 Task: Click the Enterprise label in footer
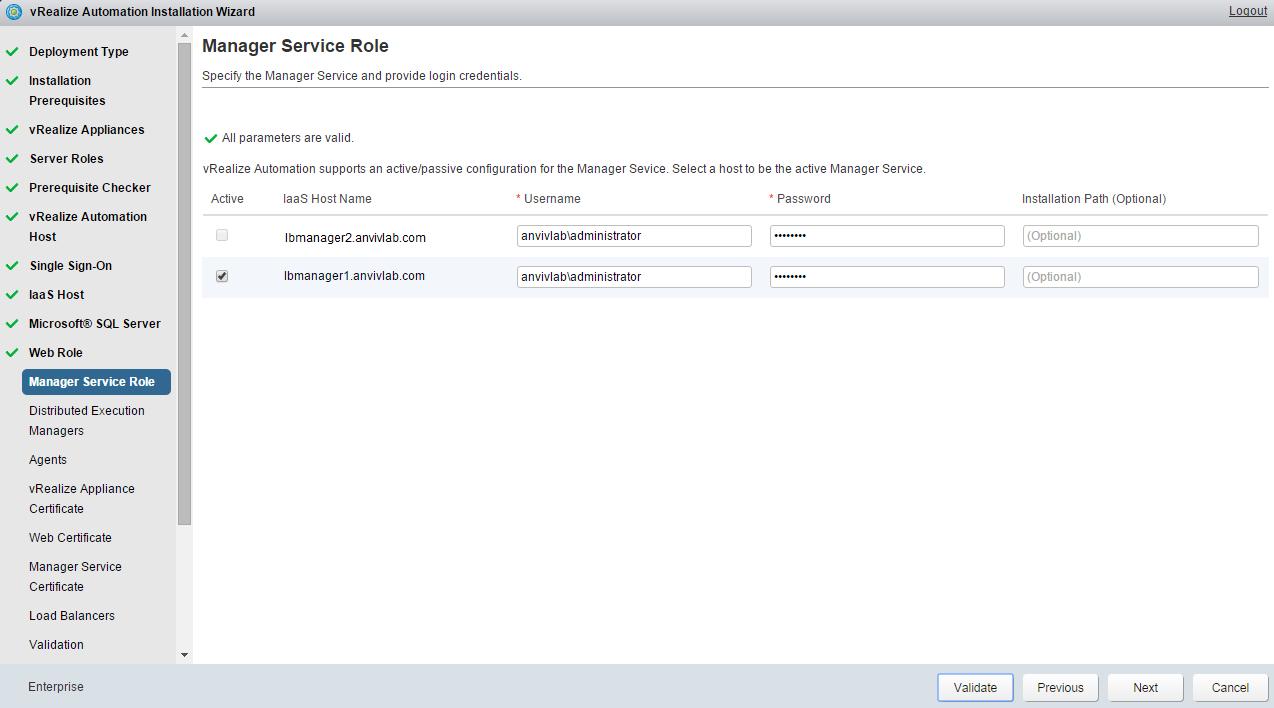coord(56,687)
